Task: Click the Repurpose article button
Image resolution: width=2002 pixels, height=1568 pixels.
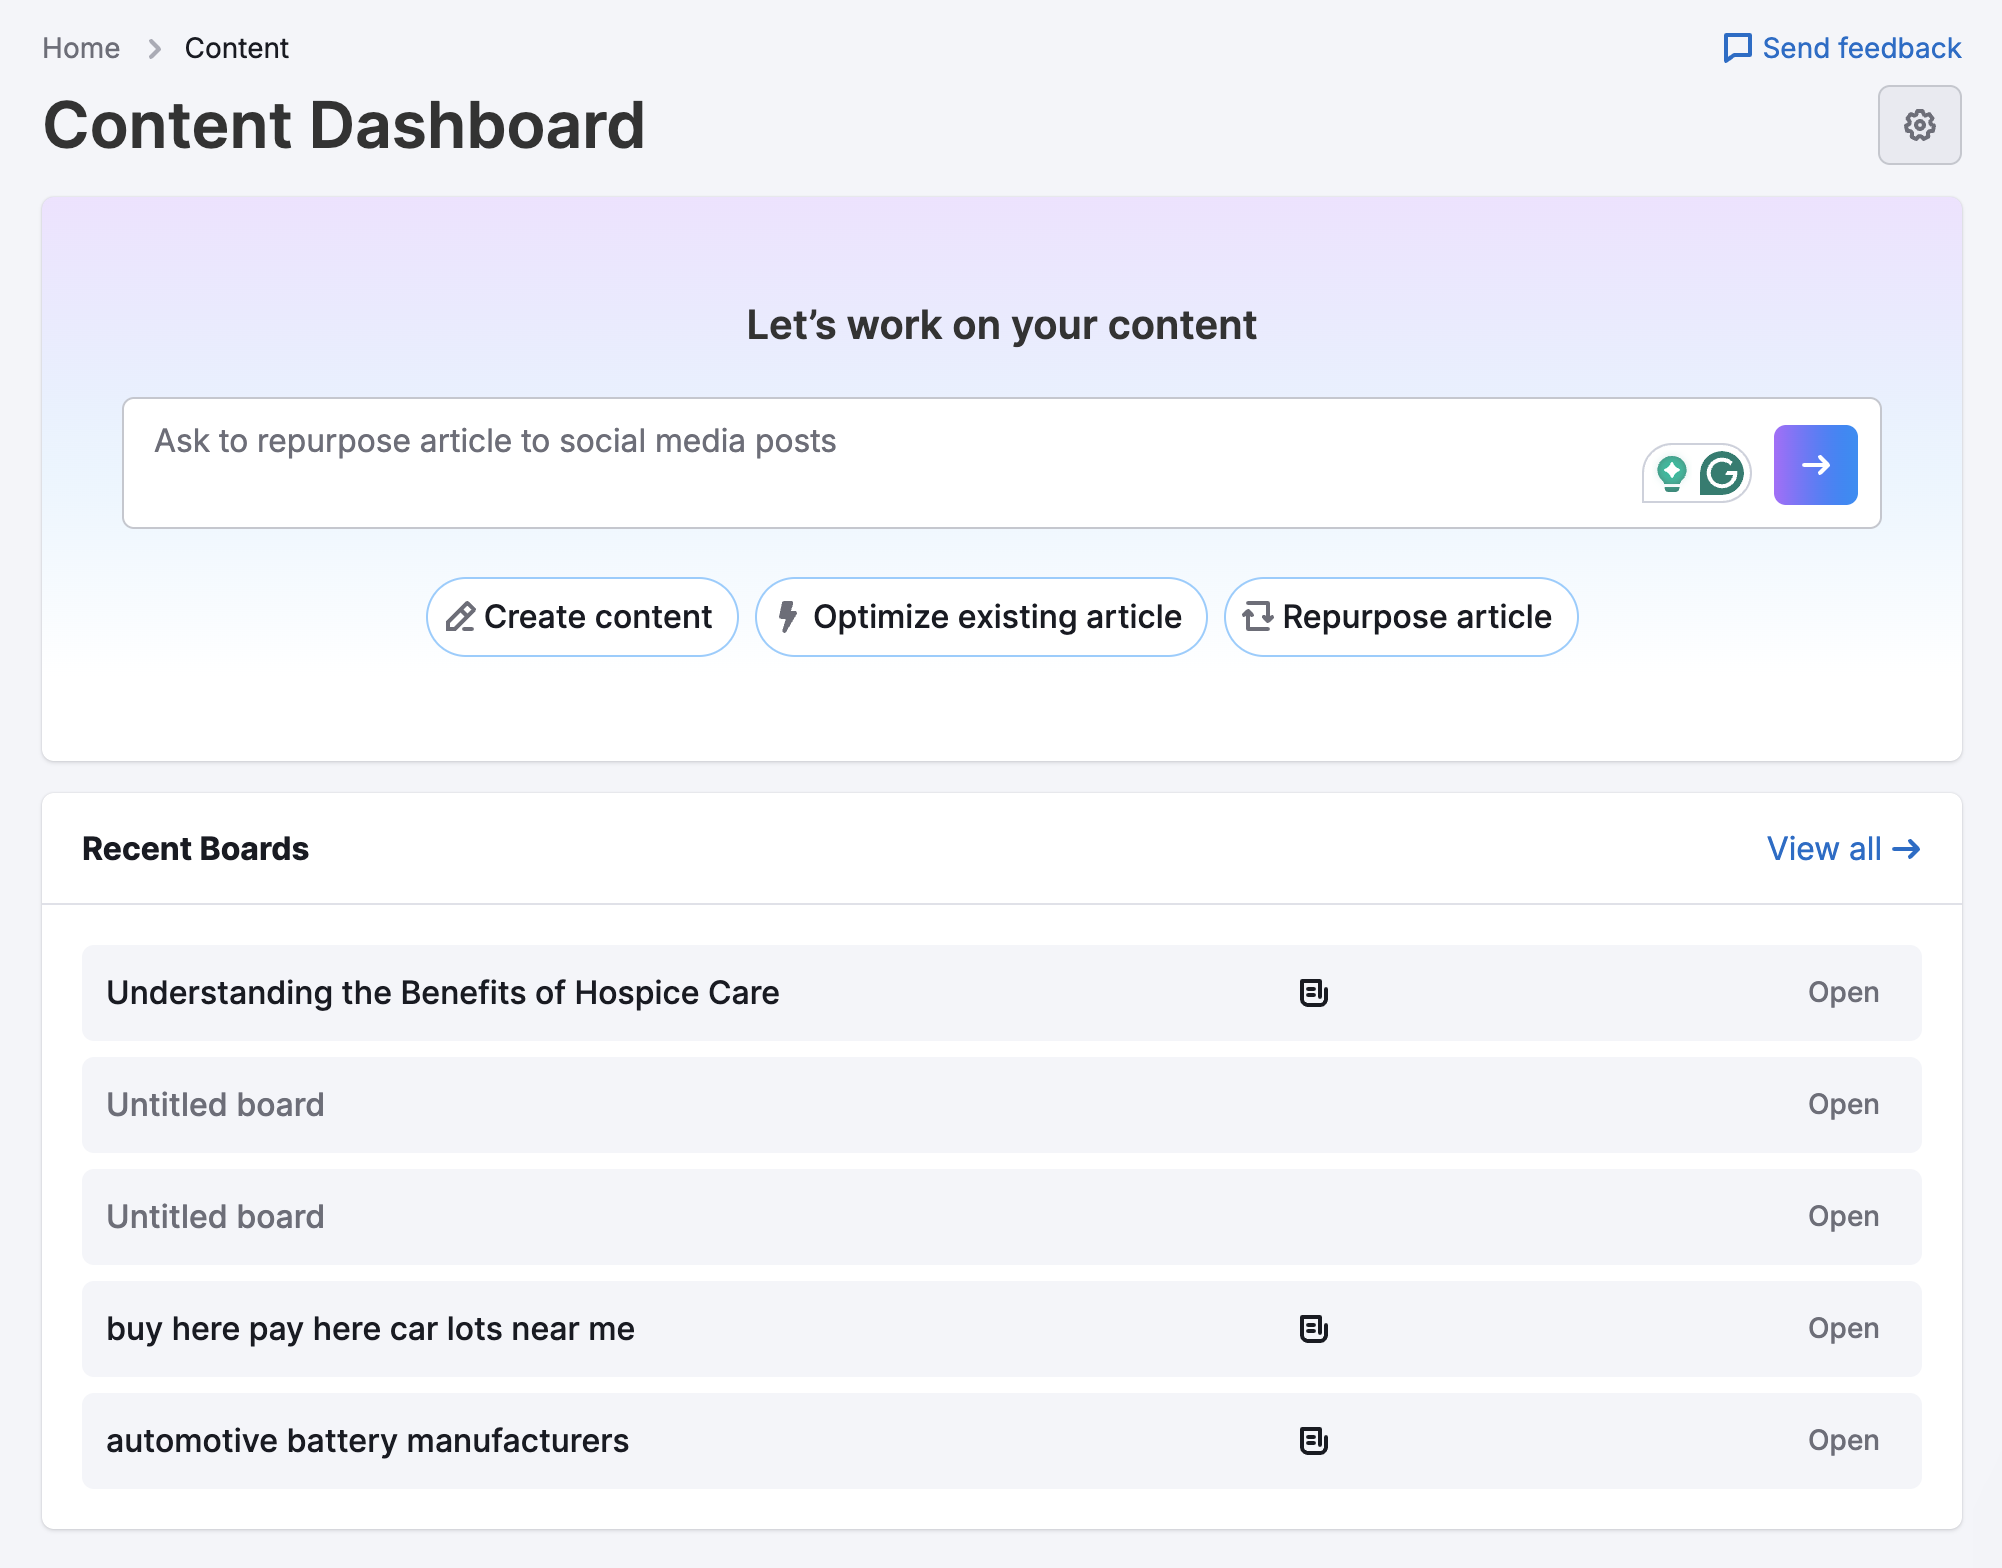Action: pos(1400,617)
